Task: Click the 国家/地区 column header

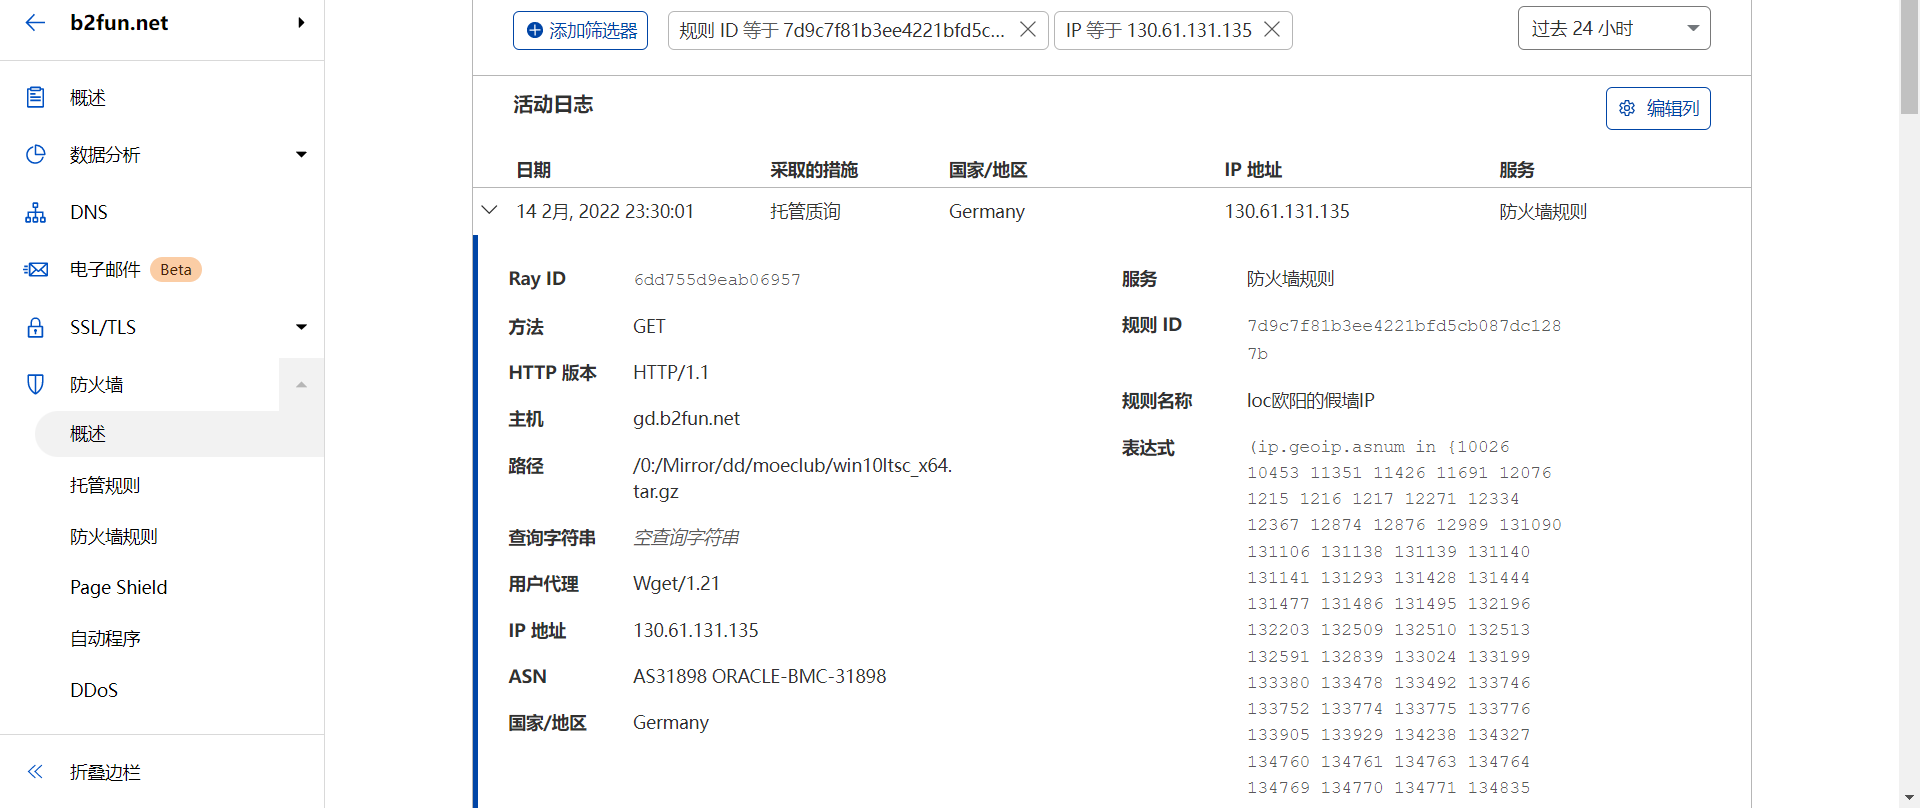Action: (988, 170)
